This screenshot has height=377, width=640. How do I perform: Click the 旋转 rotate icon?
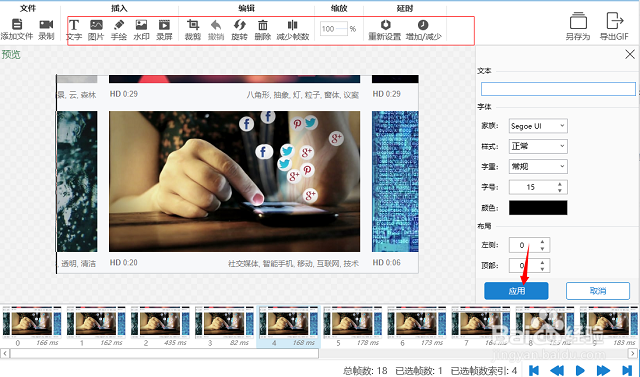(240, 25)
